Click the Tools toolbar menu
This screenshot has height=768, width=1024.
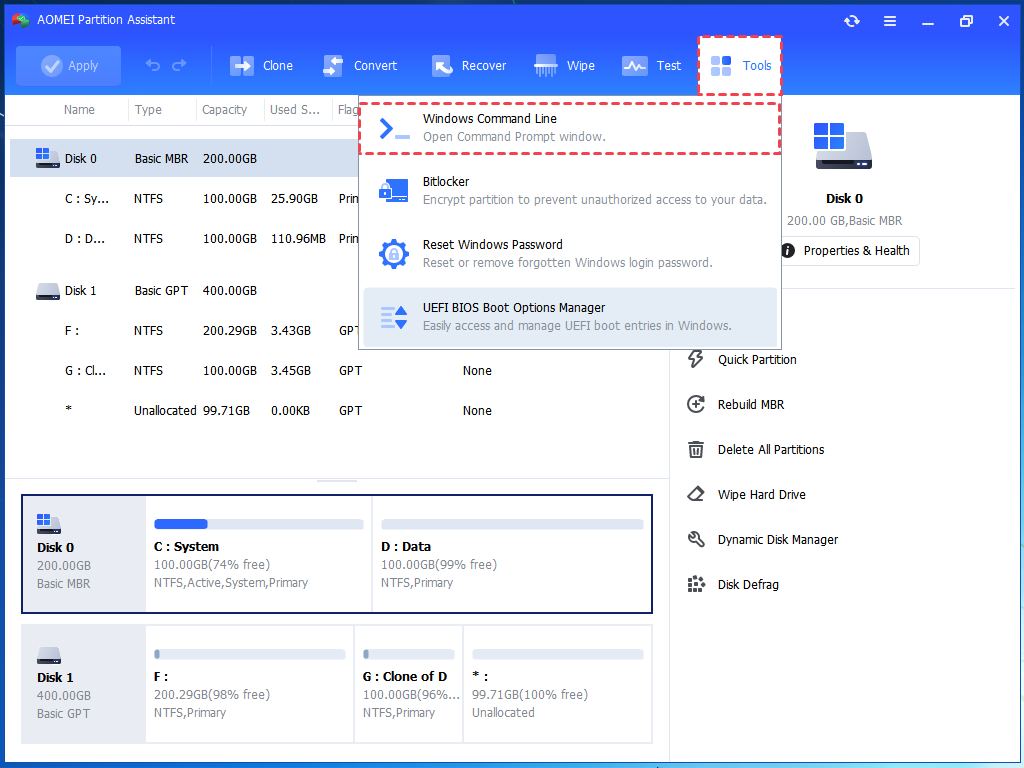(x=740, y=66)
